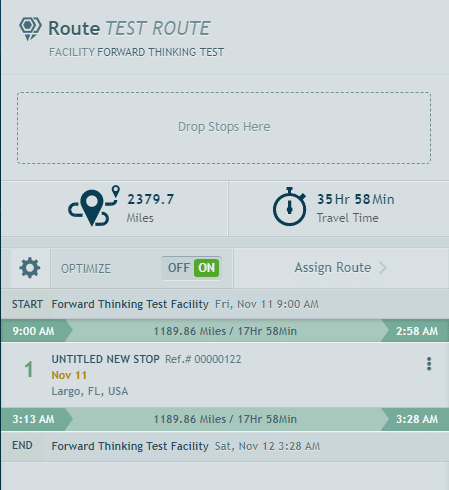Click the route logo icon beside Route title
Screen dimensions: 449x490
(30, 29)
